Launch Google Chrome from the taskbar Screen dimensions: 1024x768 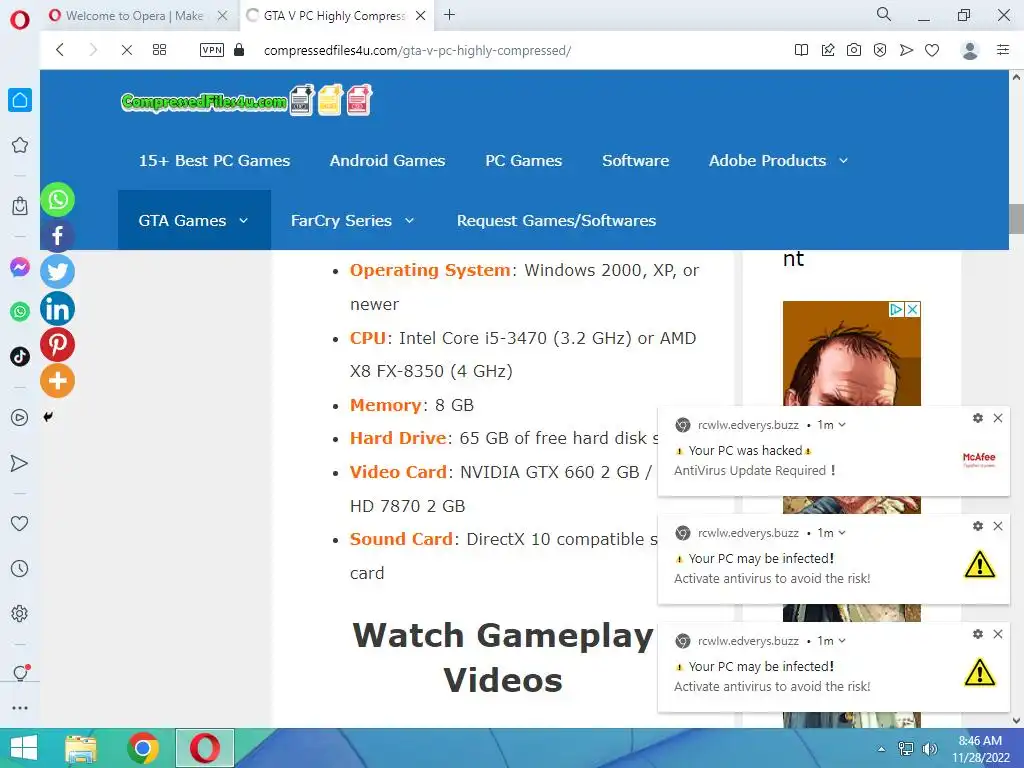[x=143, y=748]
